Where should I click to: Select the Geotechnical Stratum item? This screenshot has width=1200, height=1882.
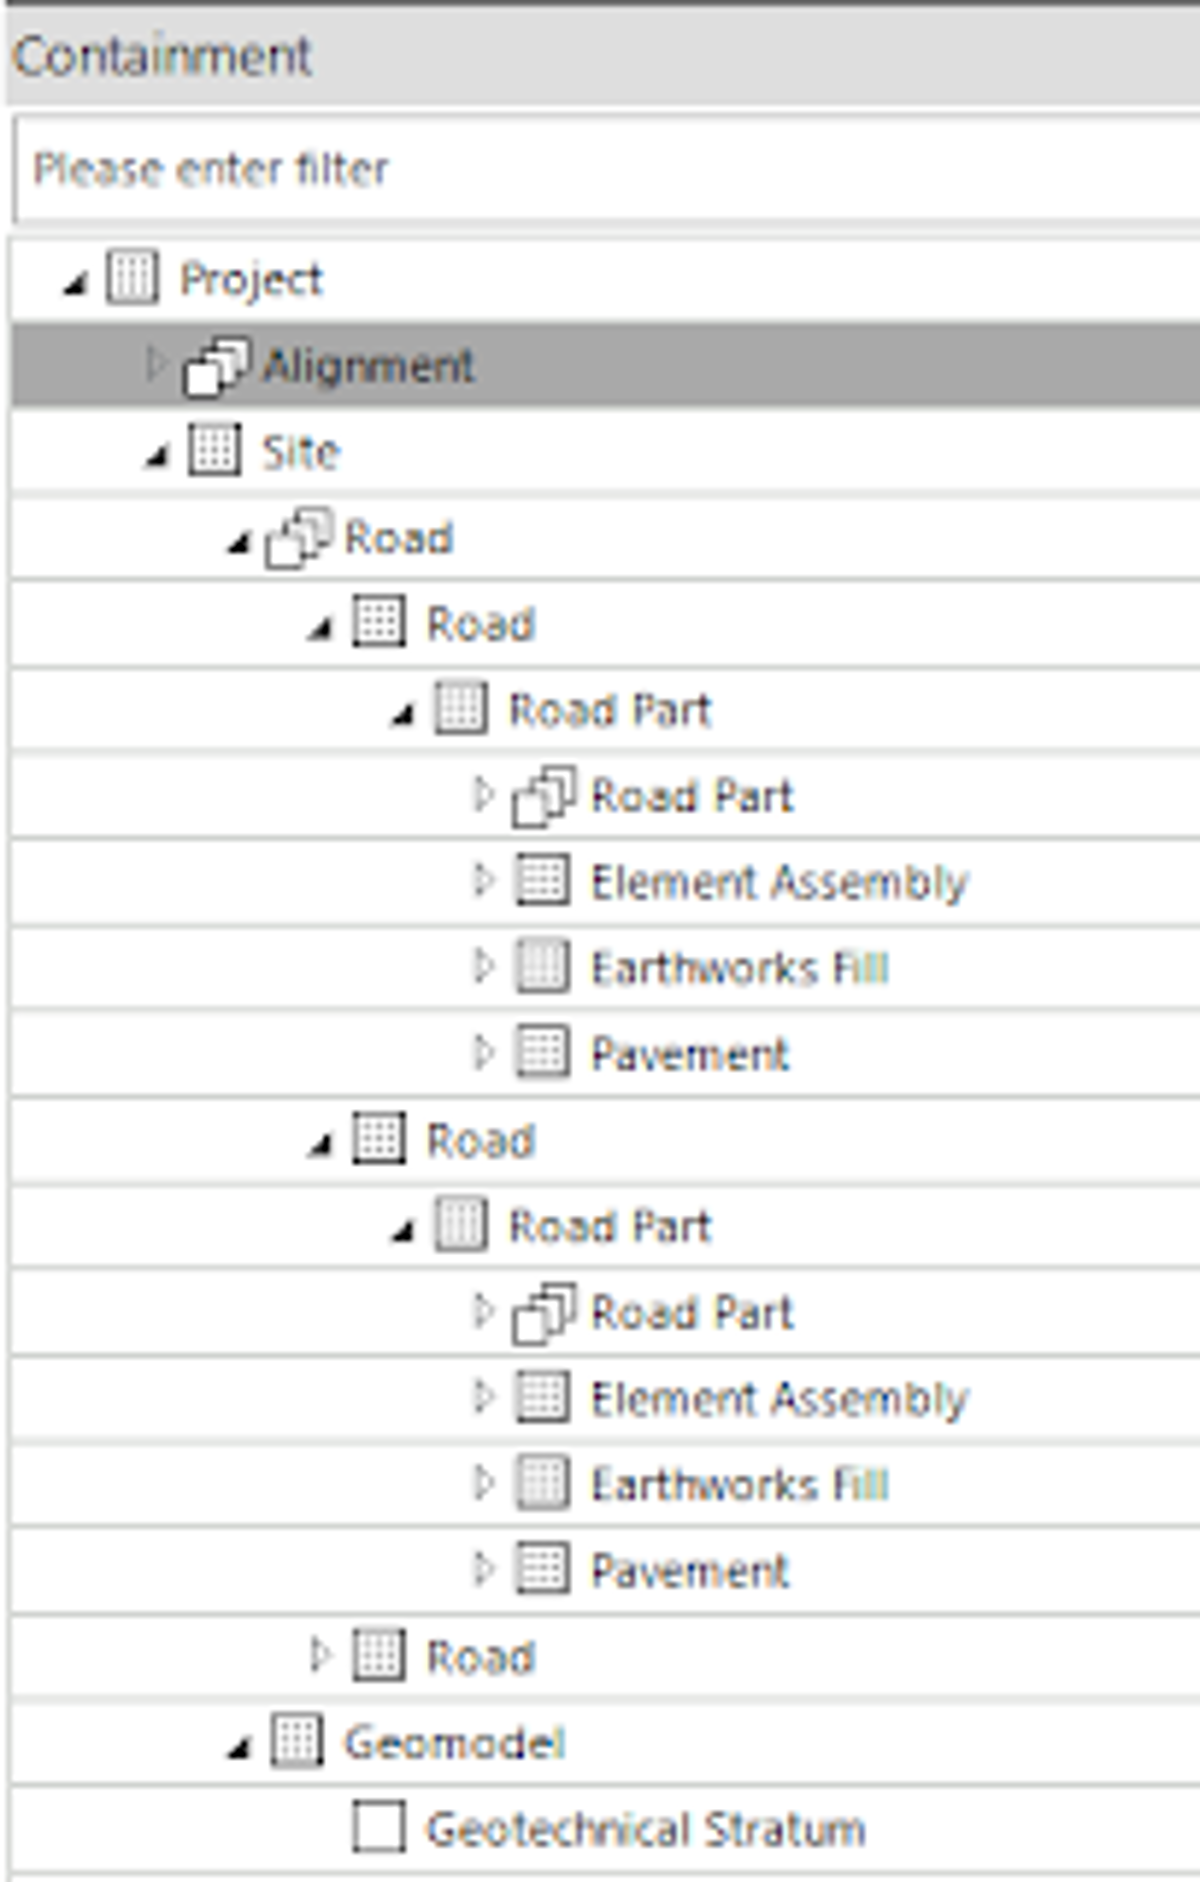[645, 1830]
